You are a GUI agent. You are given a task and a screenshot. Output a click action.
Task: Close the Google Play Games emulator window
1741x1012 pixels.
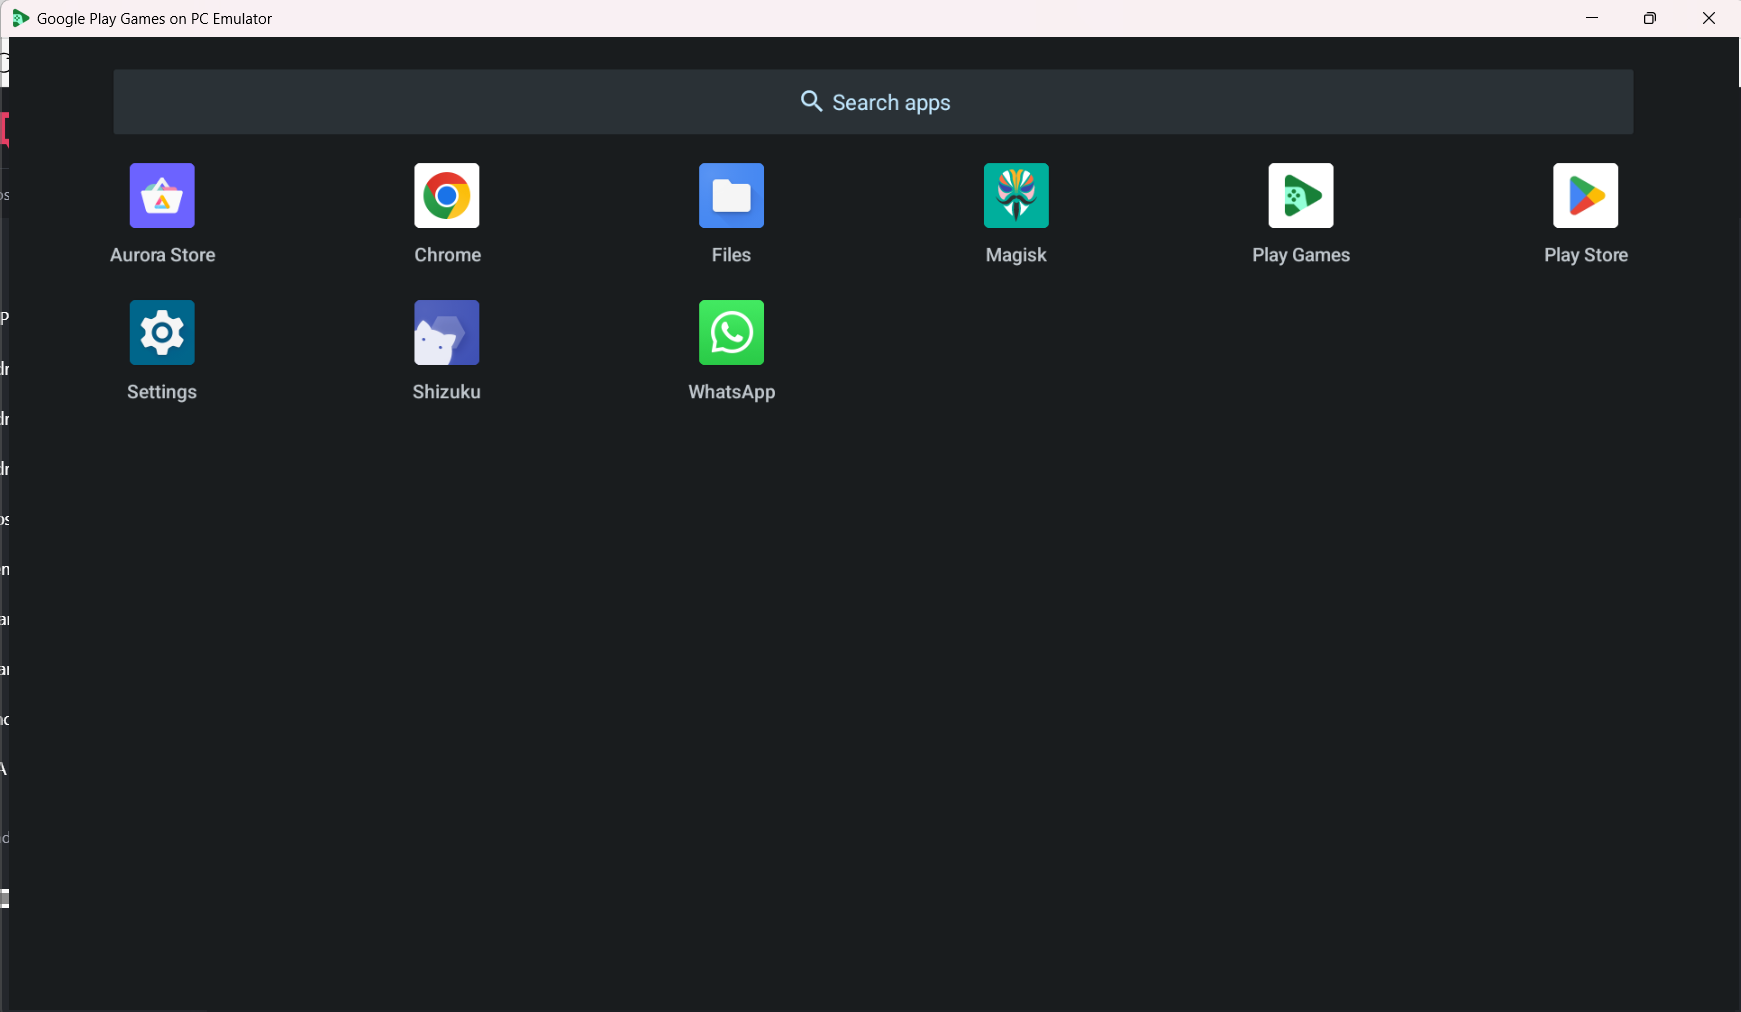1709,18
